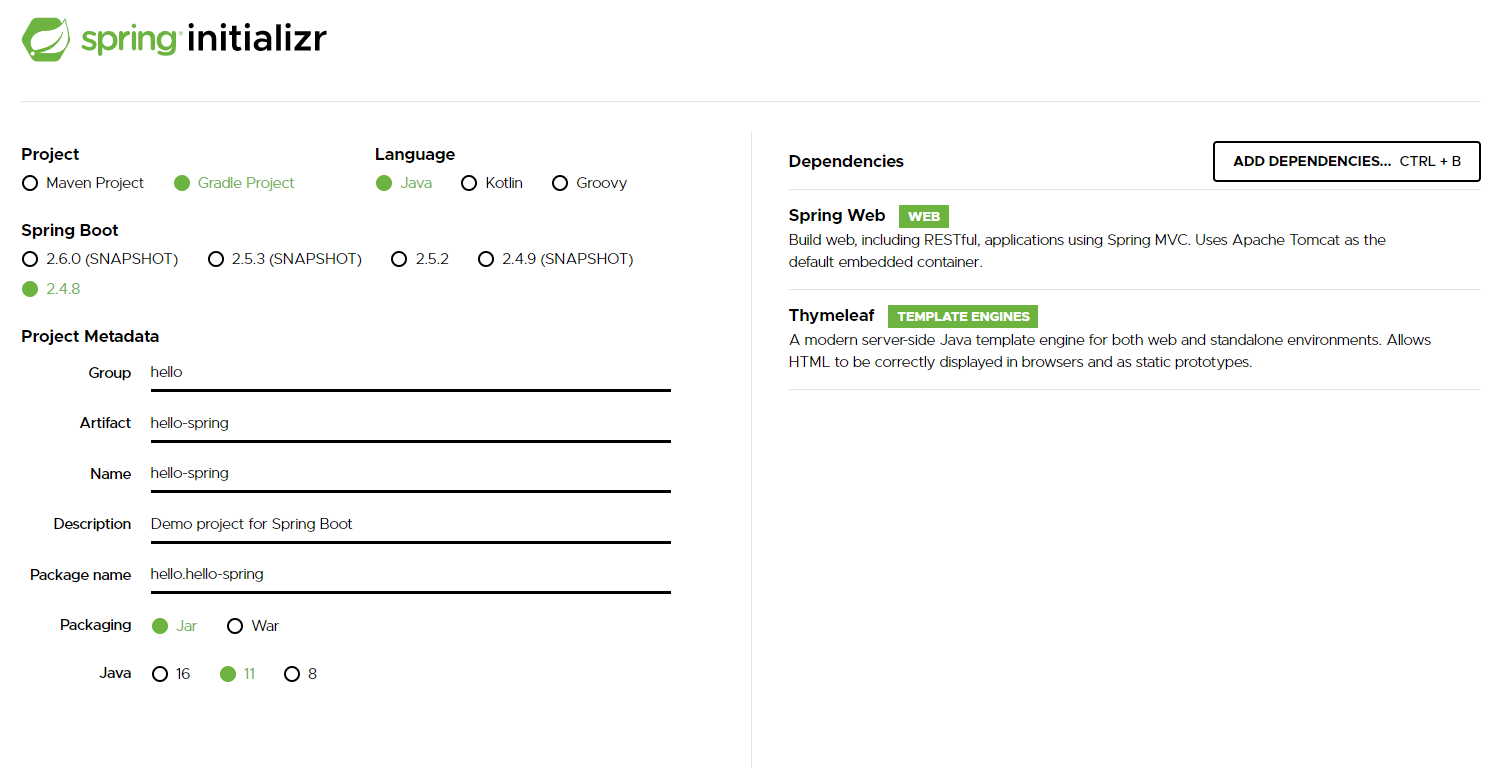
Task: Set packaging to Jar
Action: click(160, 626)
